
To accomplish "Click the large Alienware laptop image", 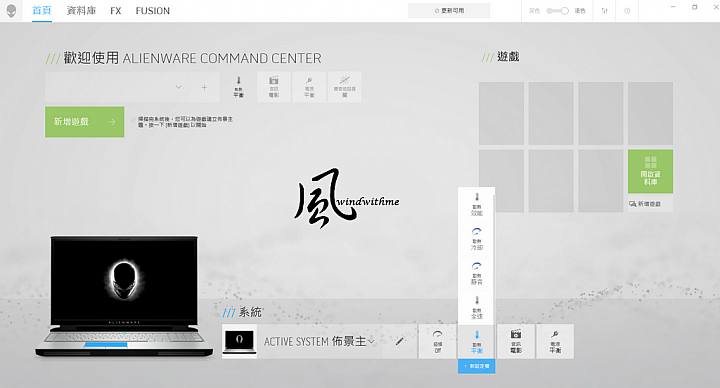I will point(124,296).
